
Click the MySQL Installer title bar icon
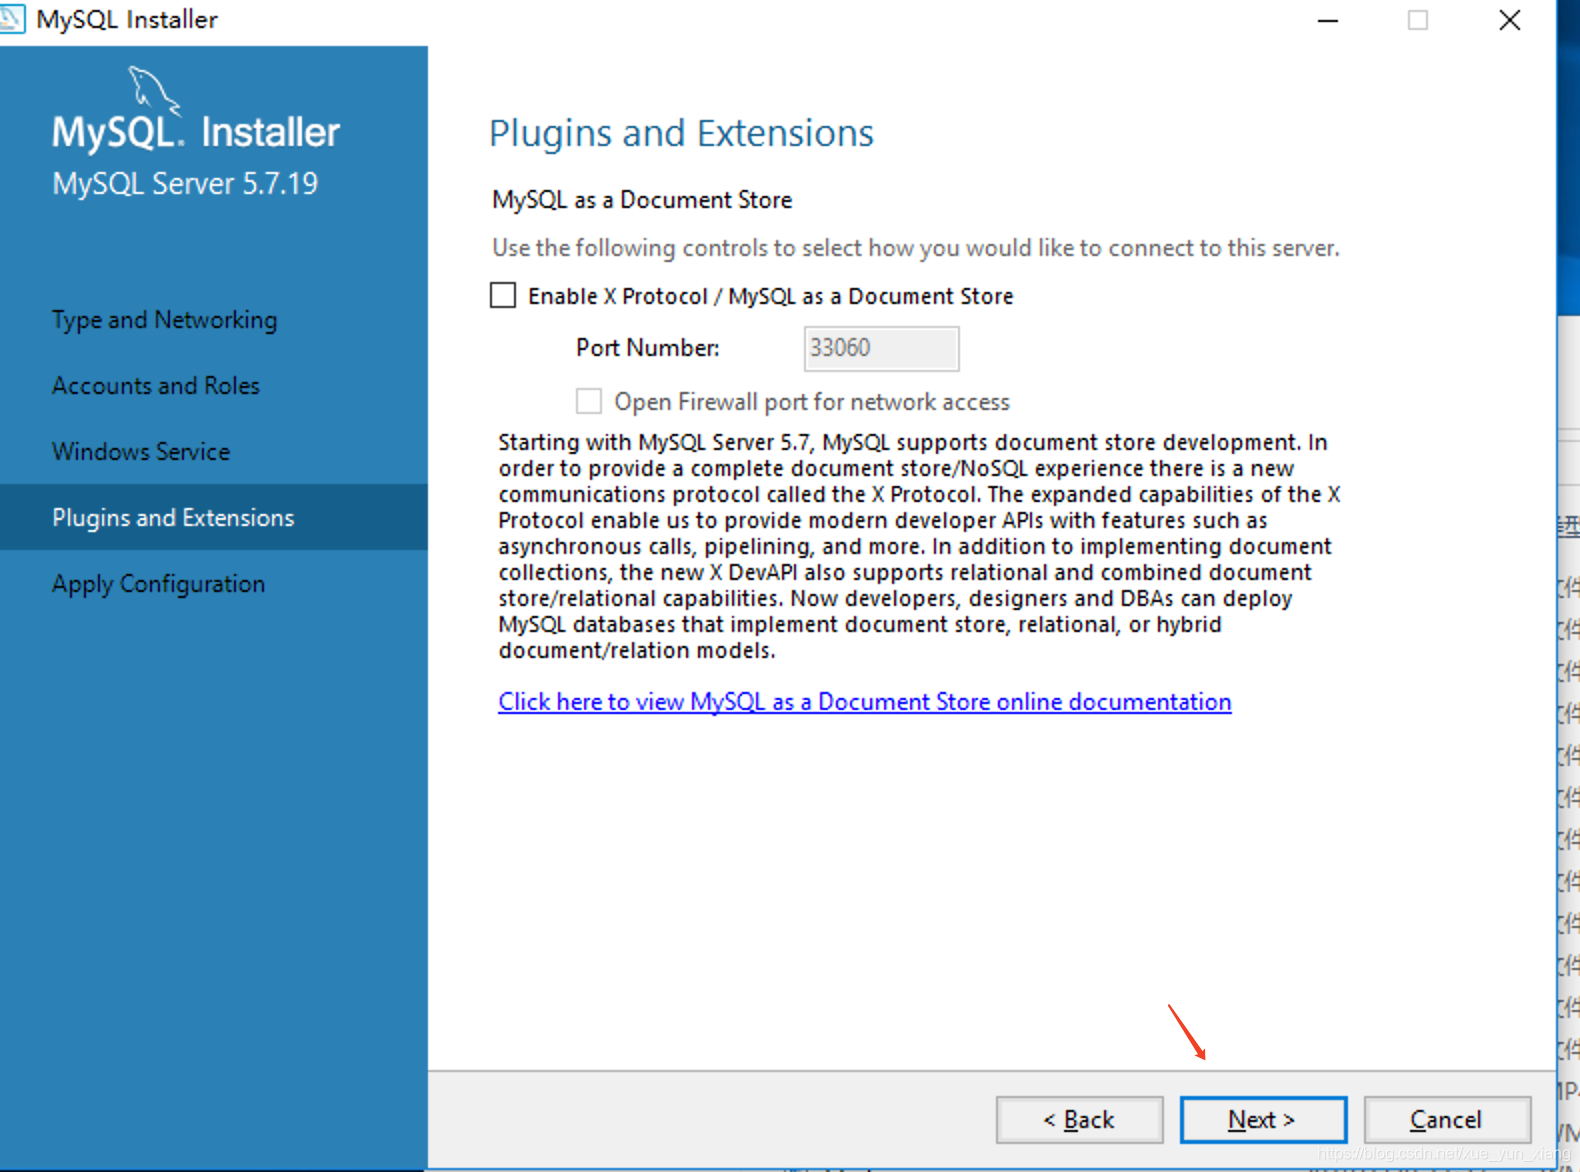pyautogui.click(x=10, y=19)
